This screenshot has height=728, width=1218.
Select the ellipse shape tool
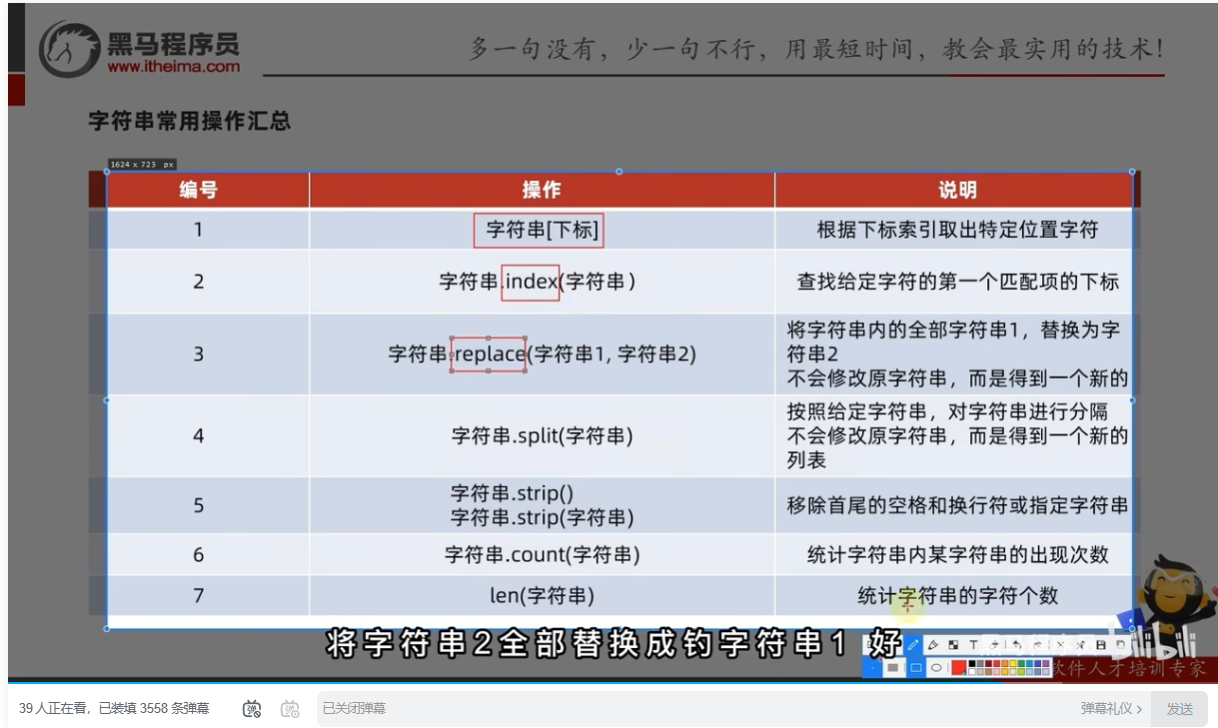(936, 667)
